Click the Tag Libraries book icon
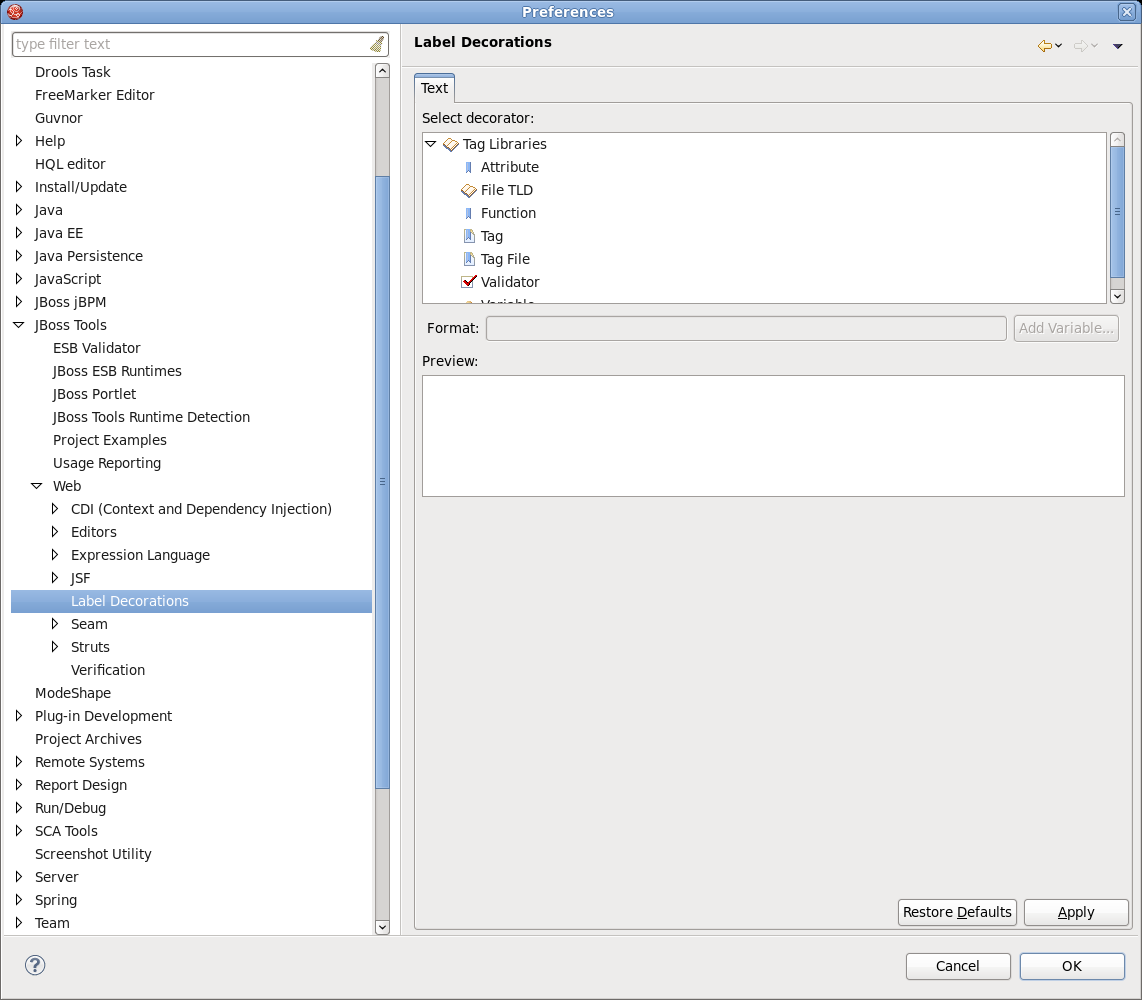 tap(451, 144)
